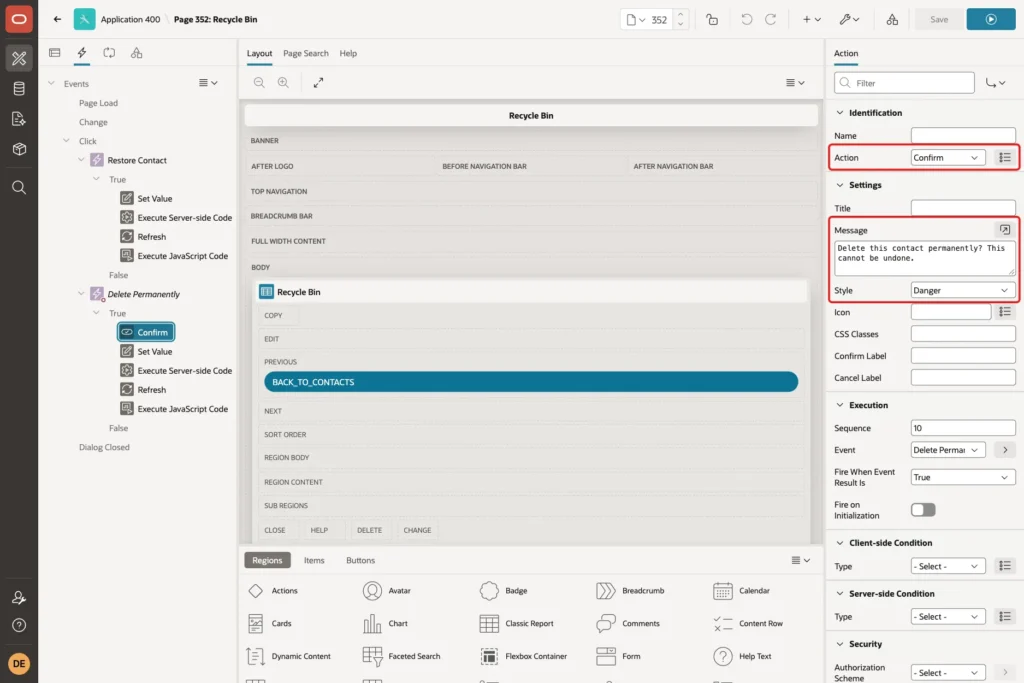Run the page with the play button

(991, 19)
